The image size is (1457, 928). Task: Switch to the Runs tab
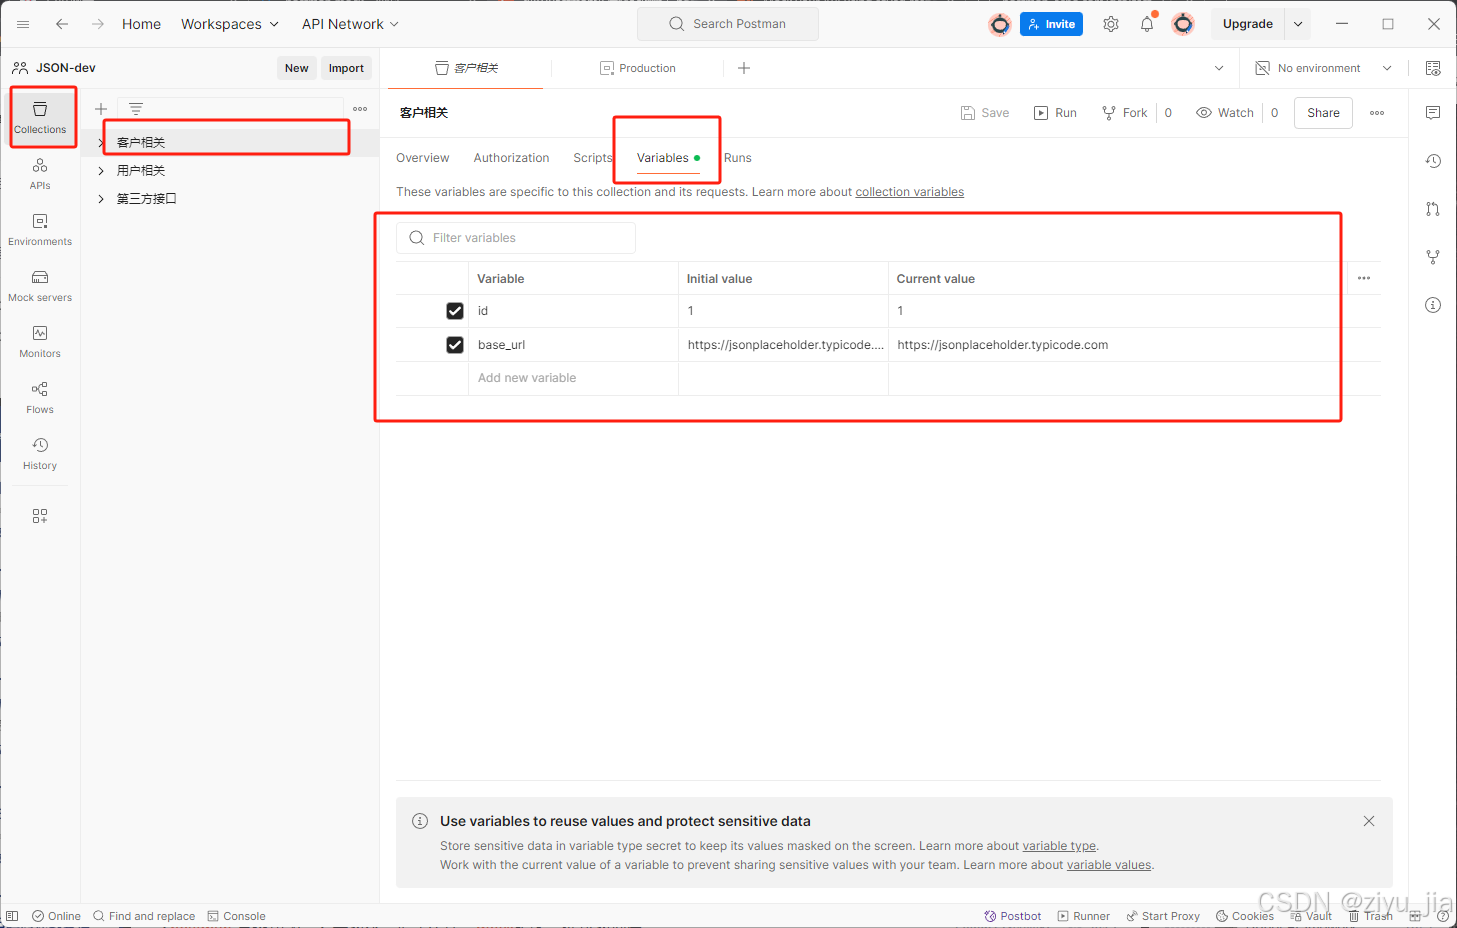738,158
